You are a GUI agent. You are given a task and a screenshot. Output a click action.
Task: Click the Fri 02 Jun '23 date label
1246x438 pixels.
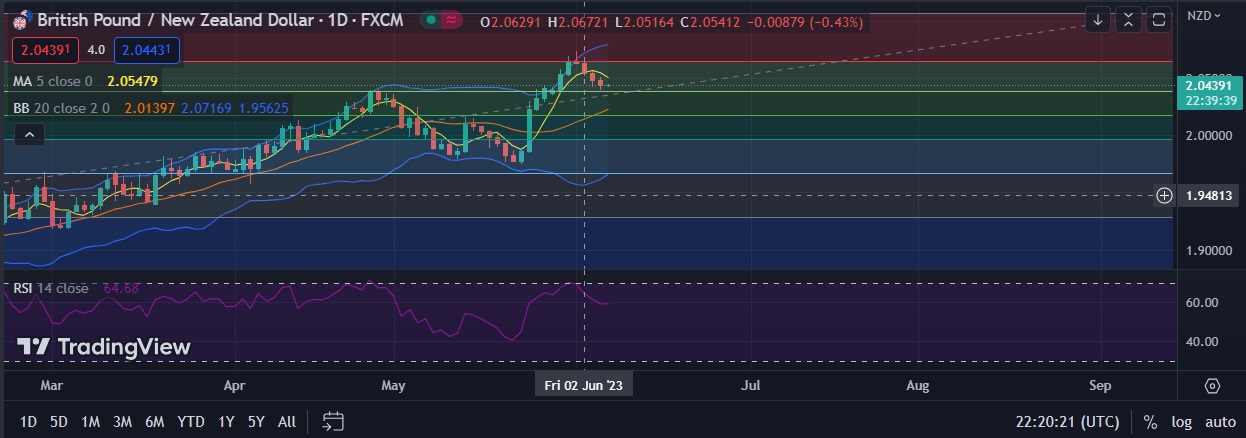(584, 384)
